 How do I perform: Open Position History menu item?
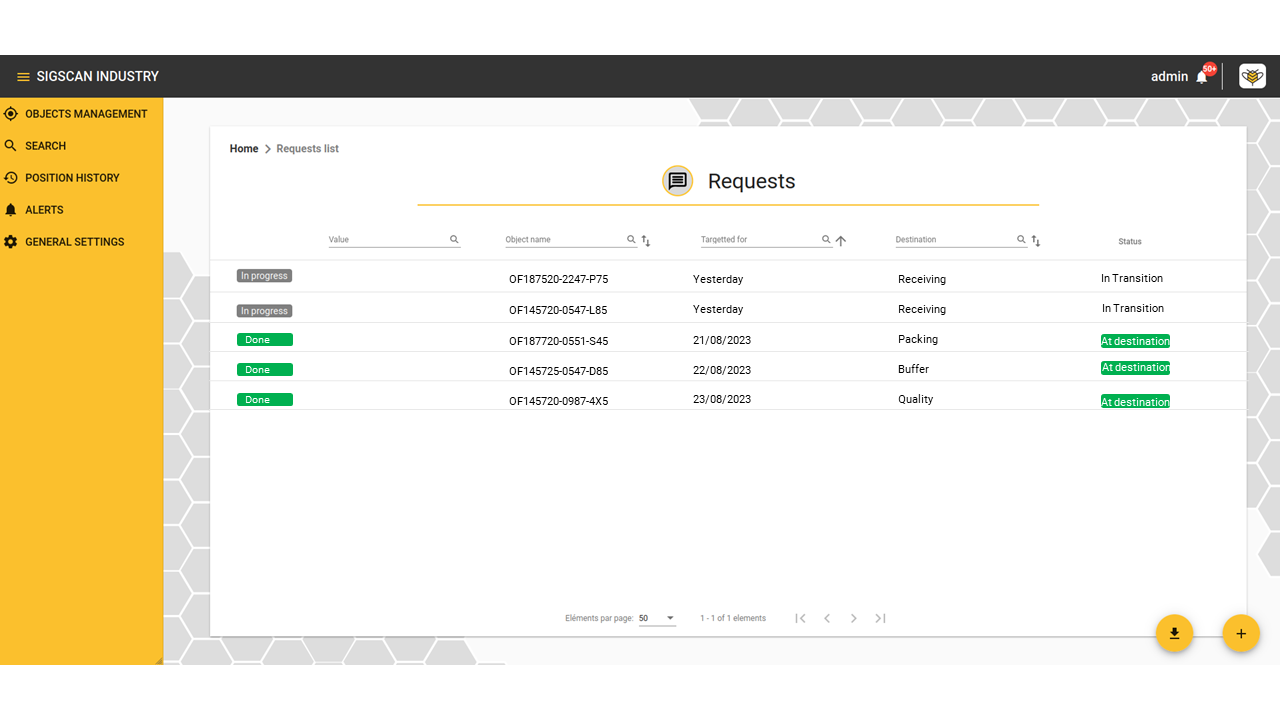72,178
